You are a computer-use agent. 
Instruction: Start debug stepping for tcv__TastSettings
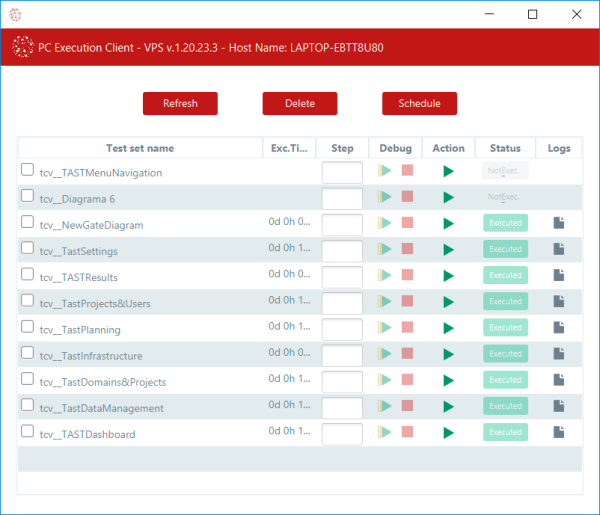tap(385, 249)
